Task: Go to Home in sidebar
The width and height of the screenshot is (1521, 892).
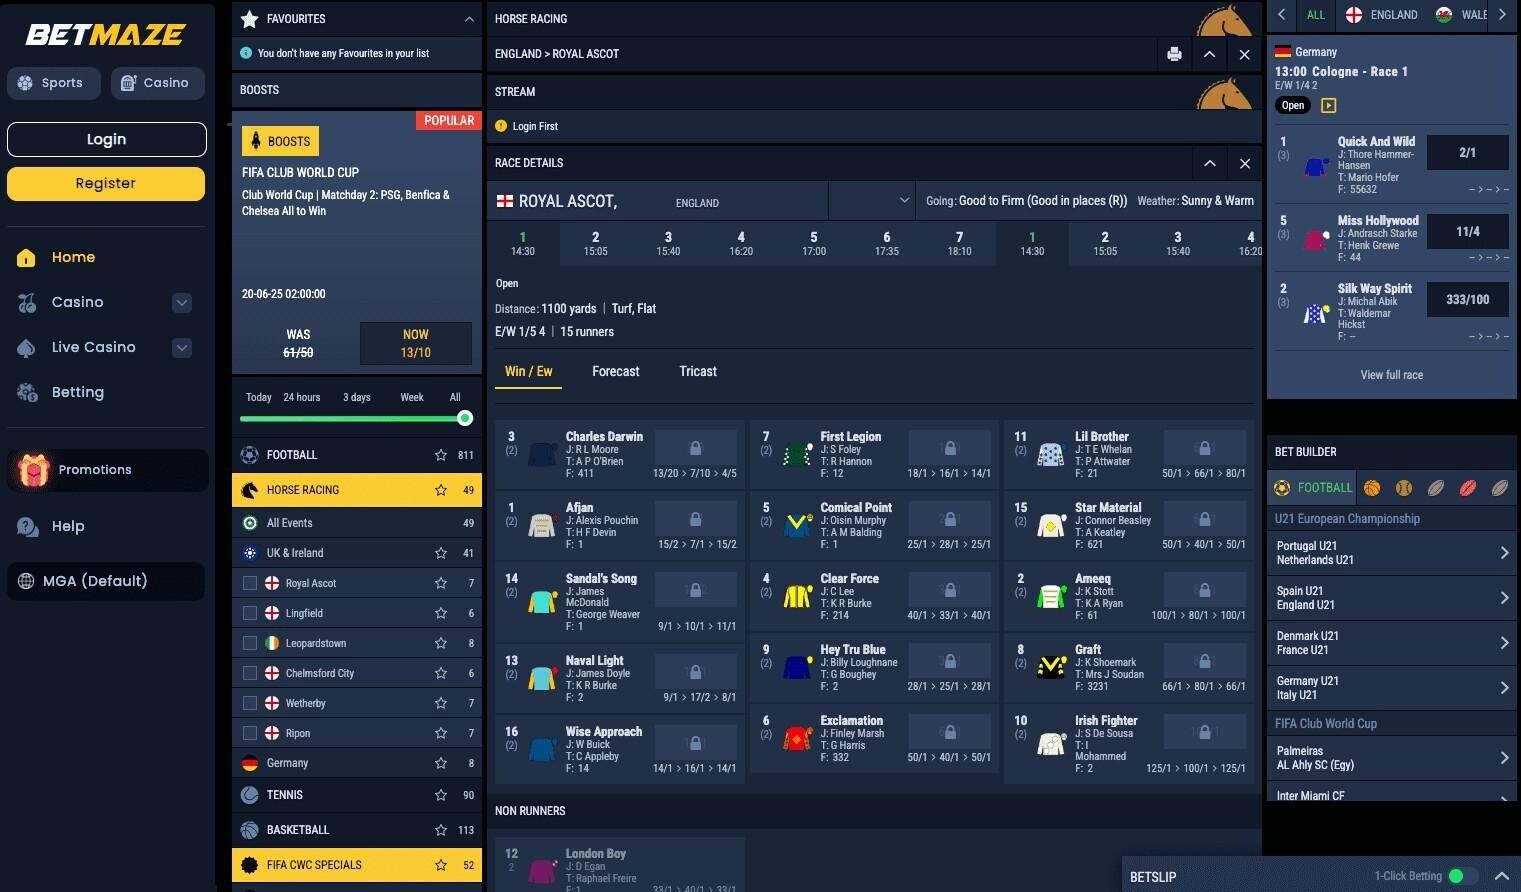Action: click(x=73, y=257)
